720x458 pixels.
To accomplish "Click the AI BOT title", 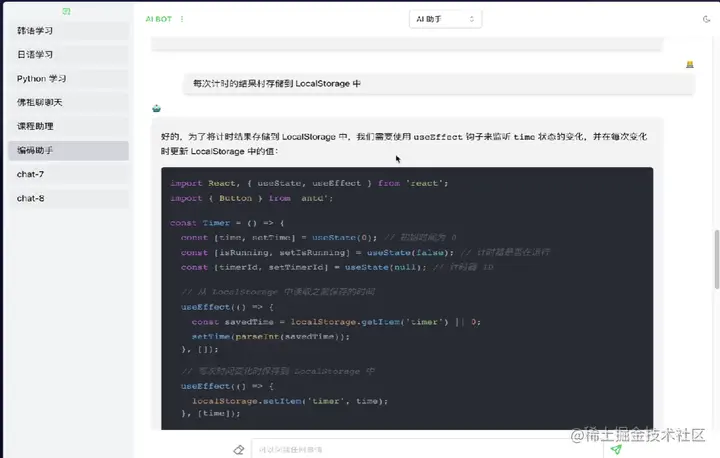I will (x=158, y=19).
